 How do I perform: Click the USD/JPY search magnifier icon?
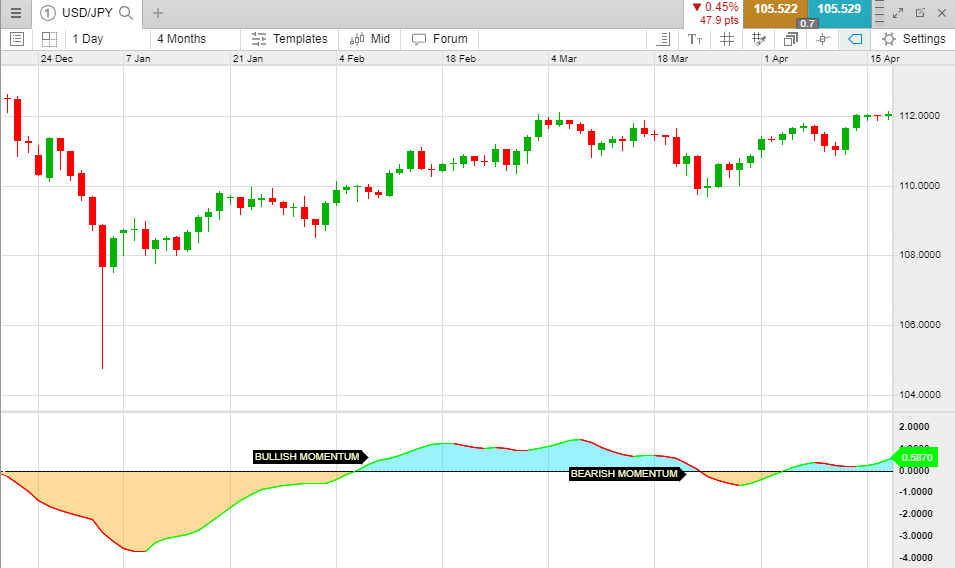[125, 13]
